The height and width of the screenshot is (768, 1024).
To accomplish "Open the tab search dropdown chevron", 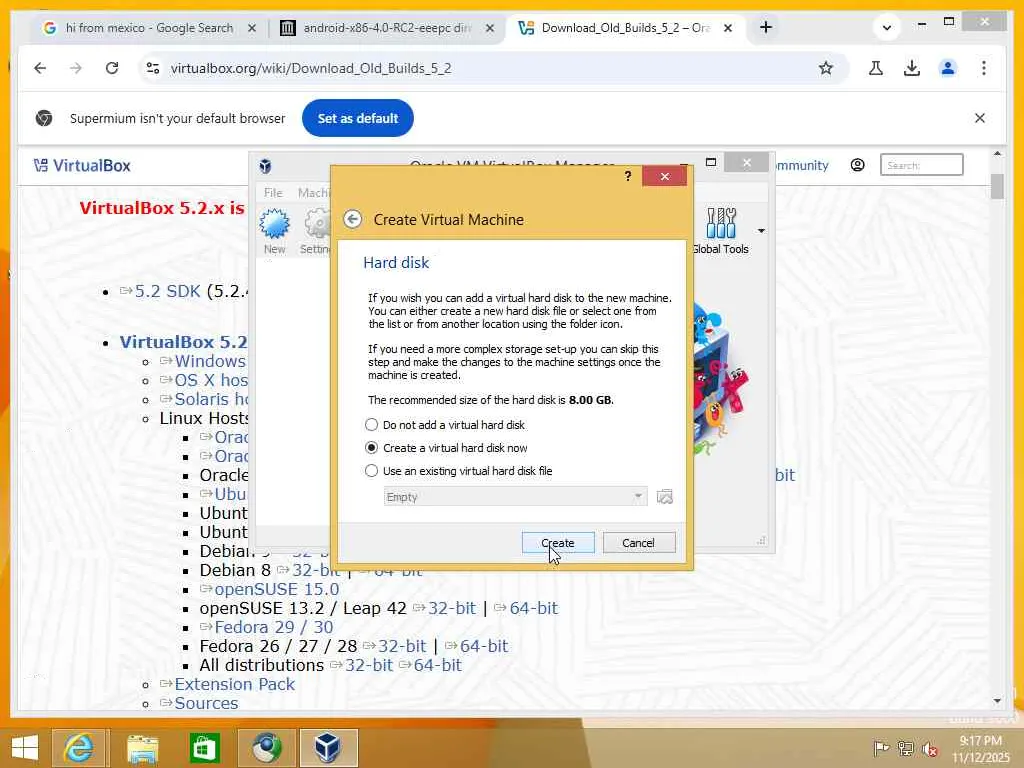I will [886, 27].
